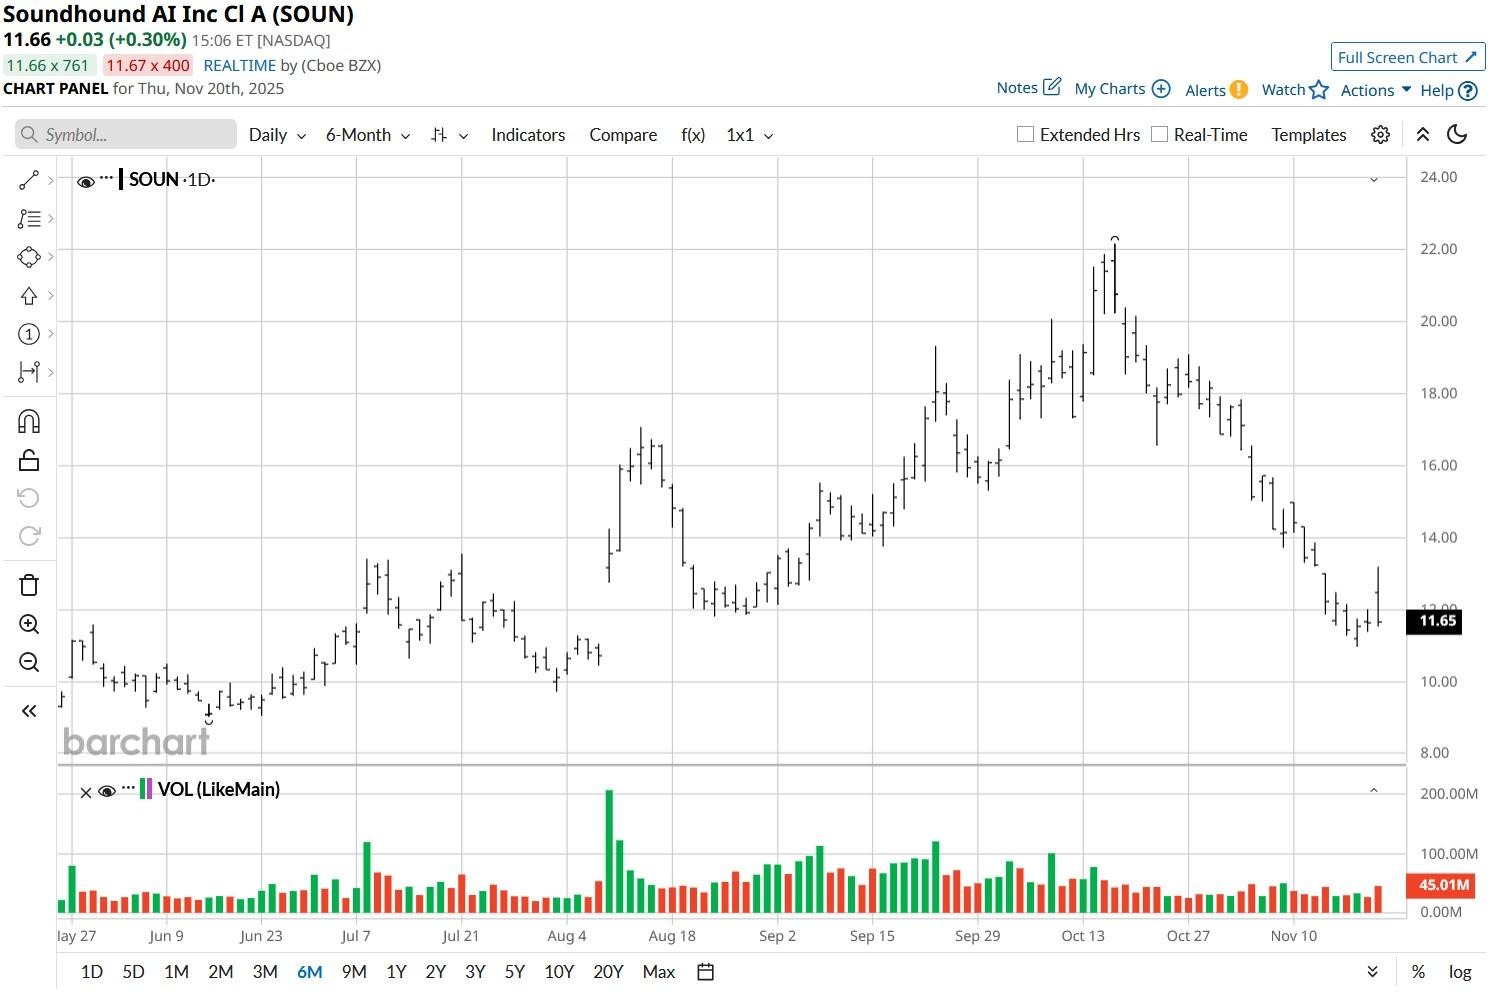
Task: Remove the VOL indicator pane
Action: tap(86, 792)
